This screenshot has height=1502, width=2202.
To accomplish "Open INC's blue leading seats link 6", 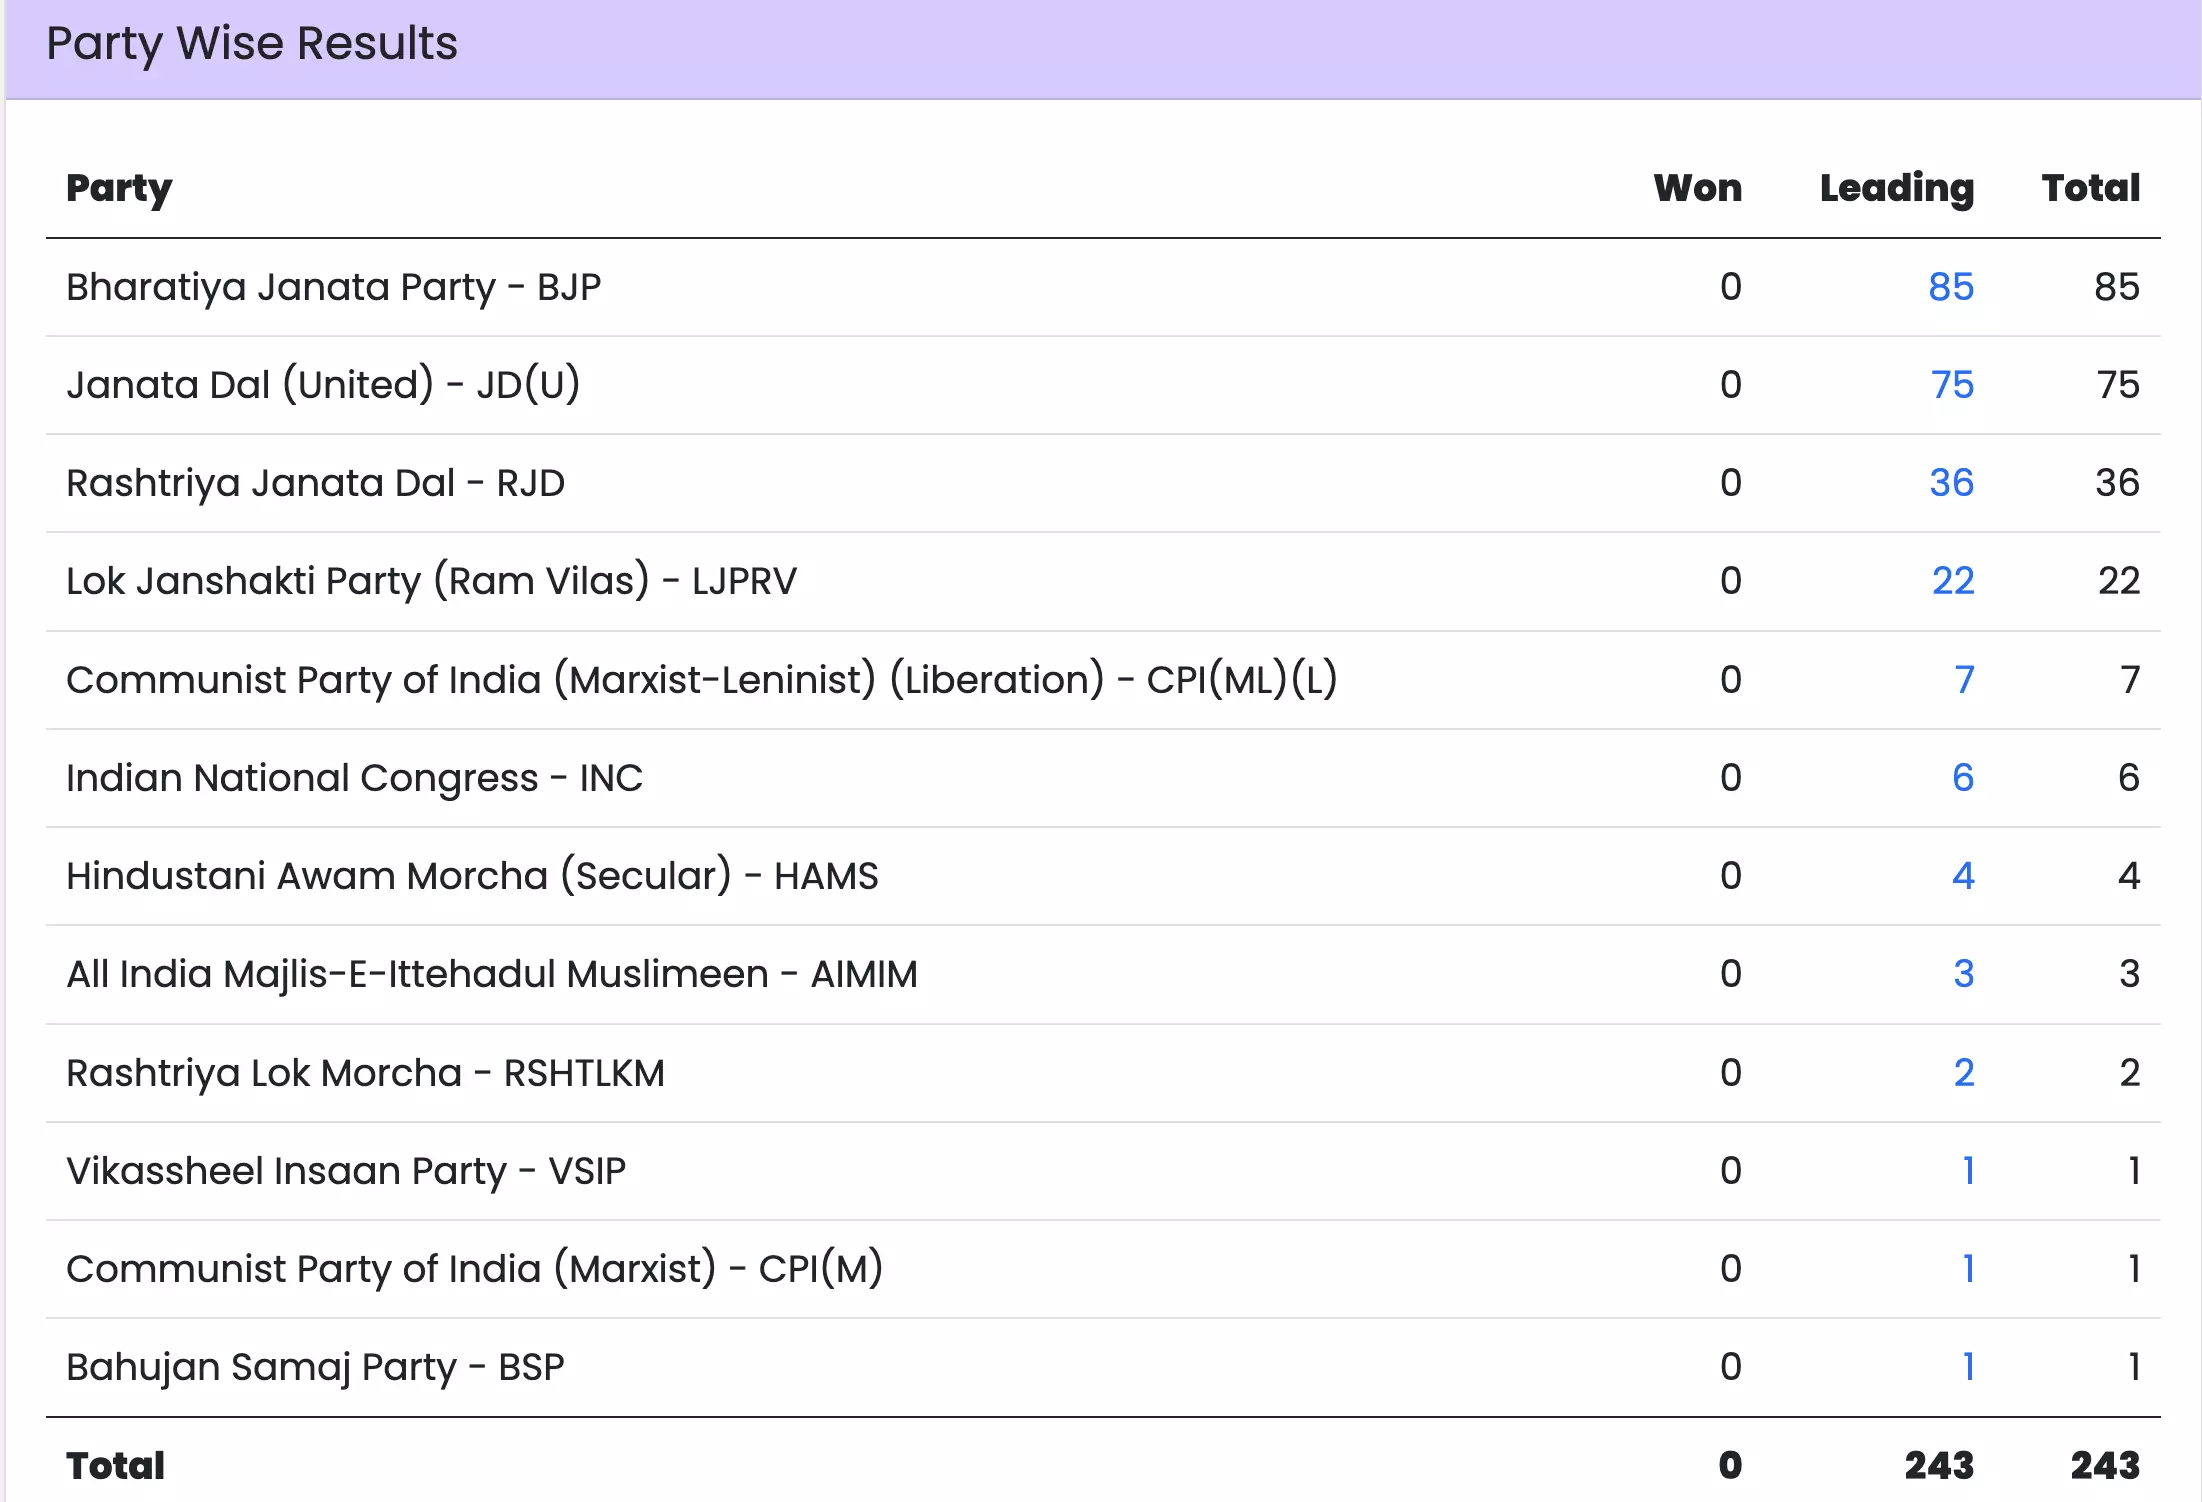I will tap(1963, 778).
